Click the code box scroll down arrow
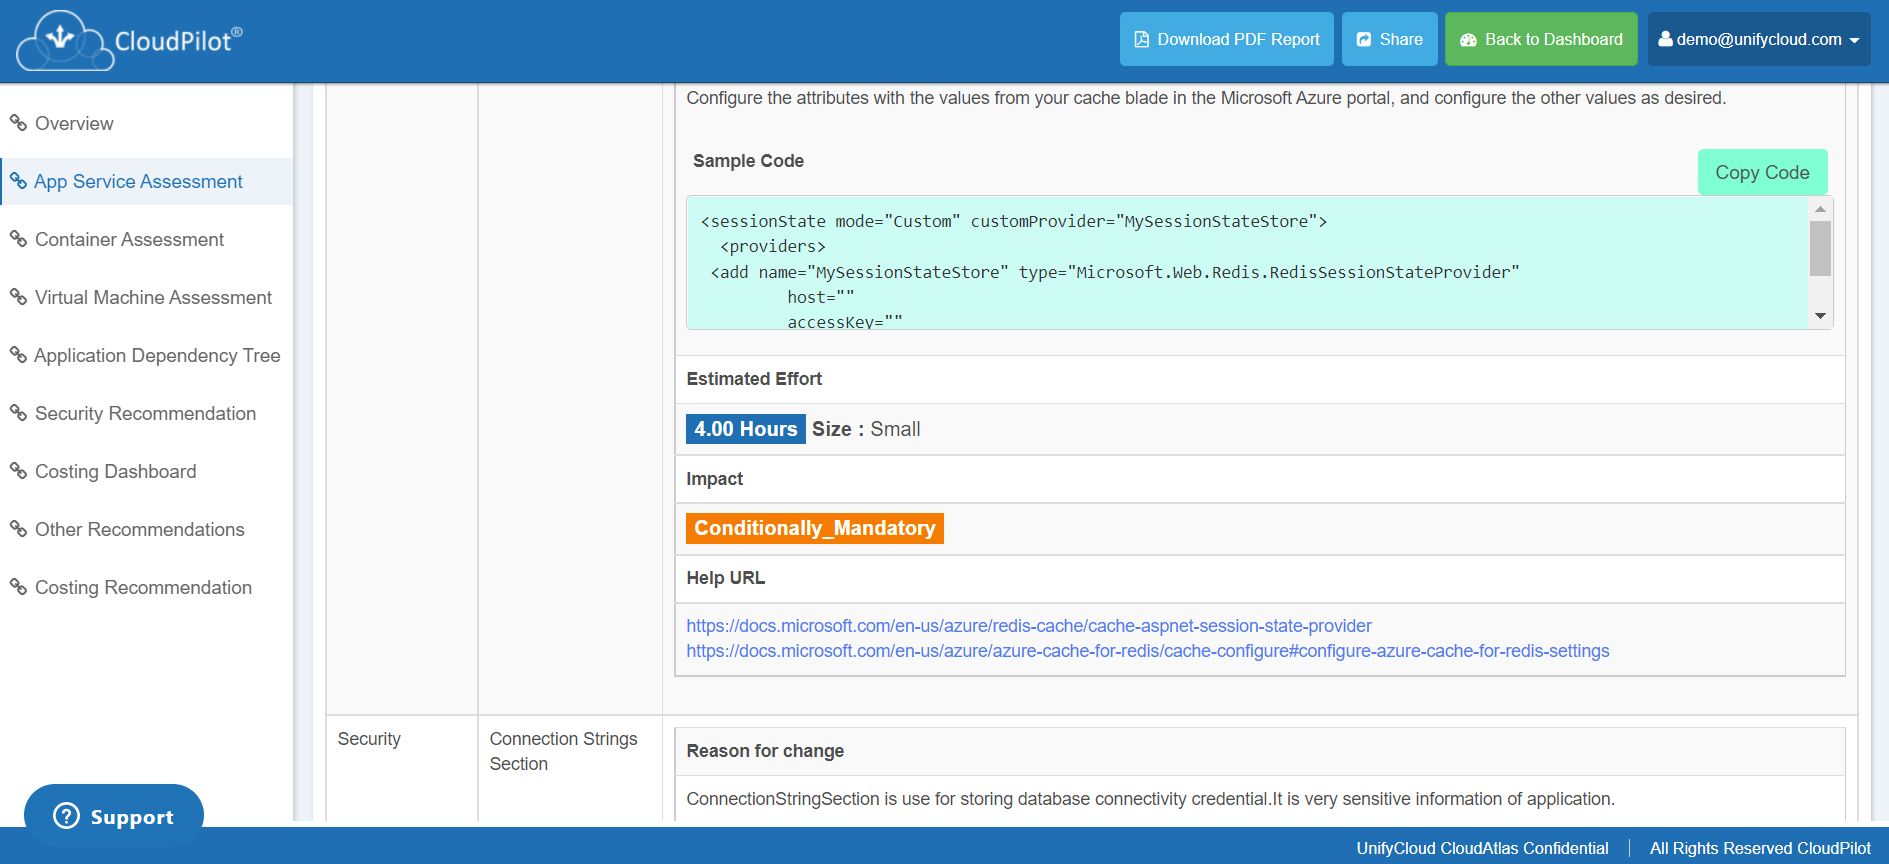The height and width of the screenshot is (864, 1889). click(1820, 316)
